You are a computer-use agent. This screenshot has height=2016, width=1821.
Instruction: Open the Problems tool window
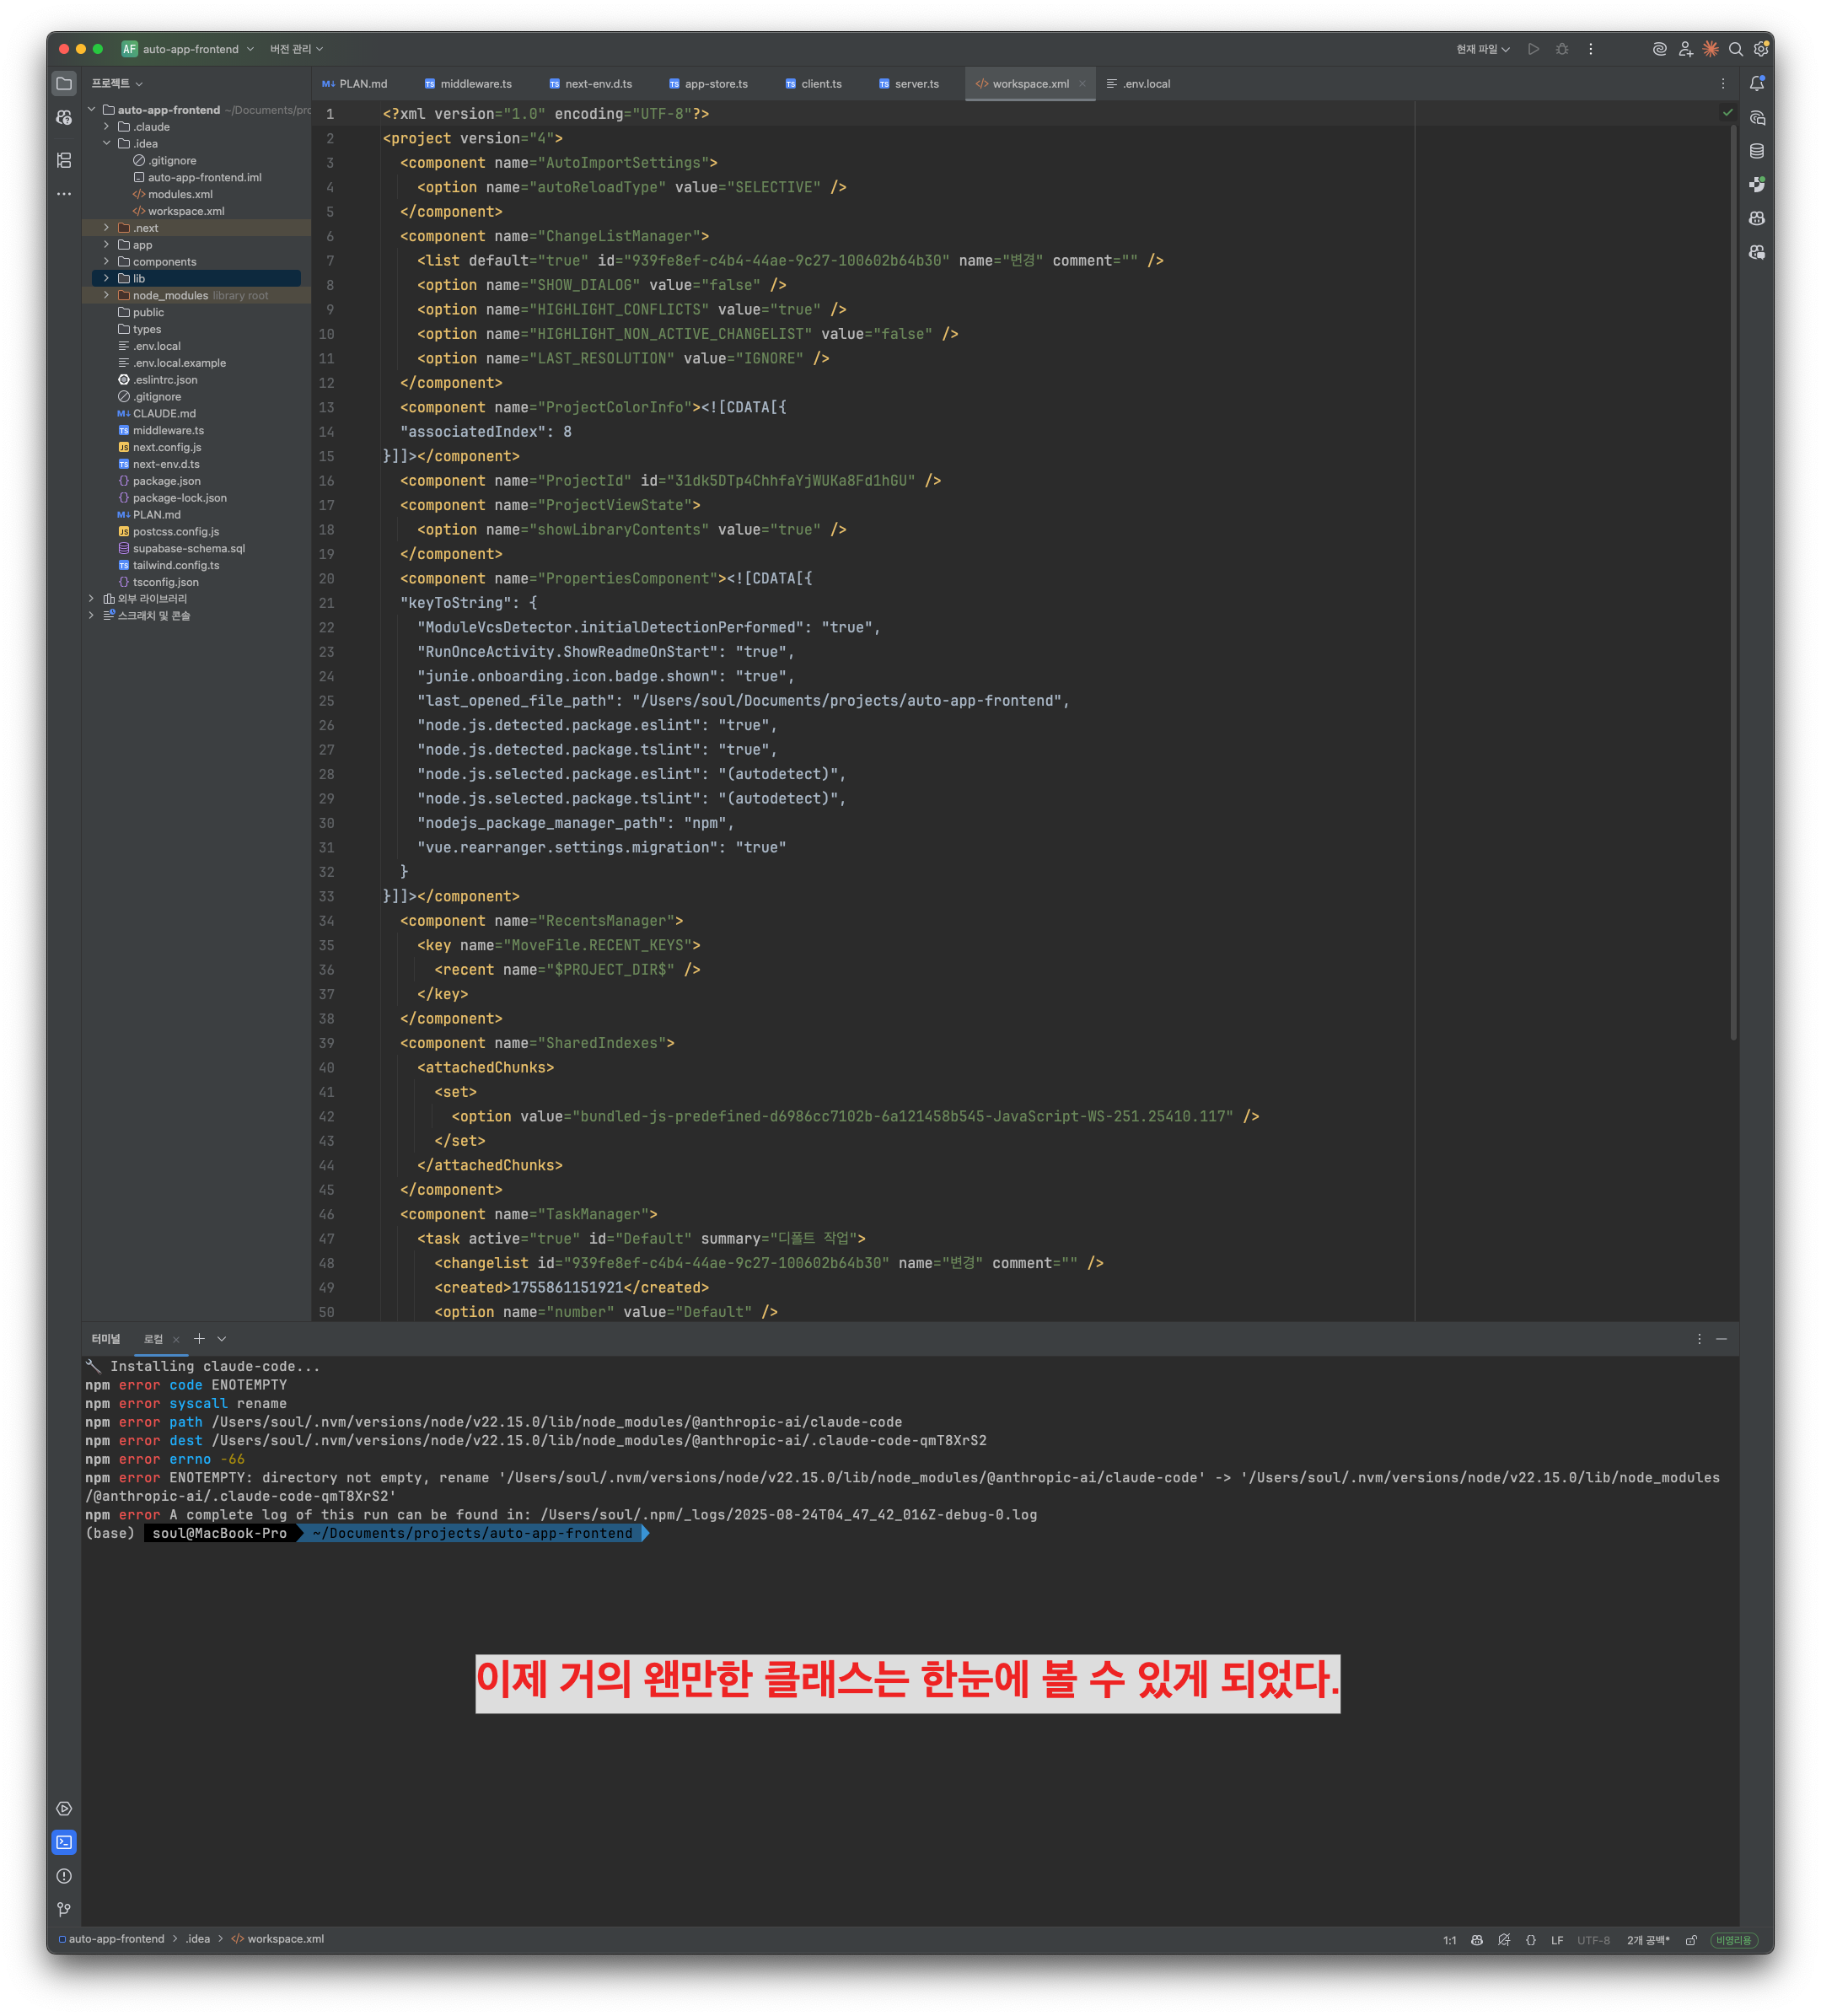pos(64,1876)
